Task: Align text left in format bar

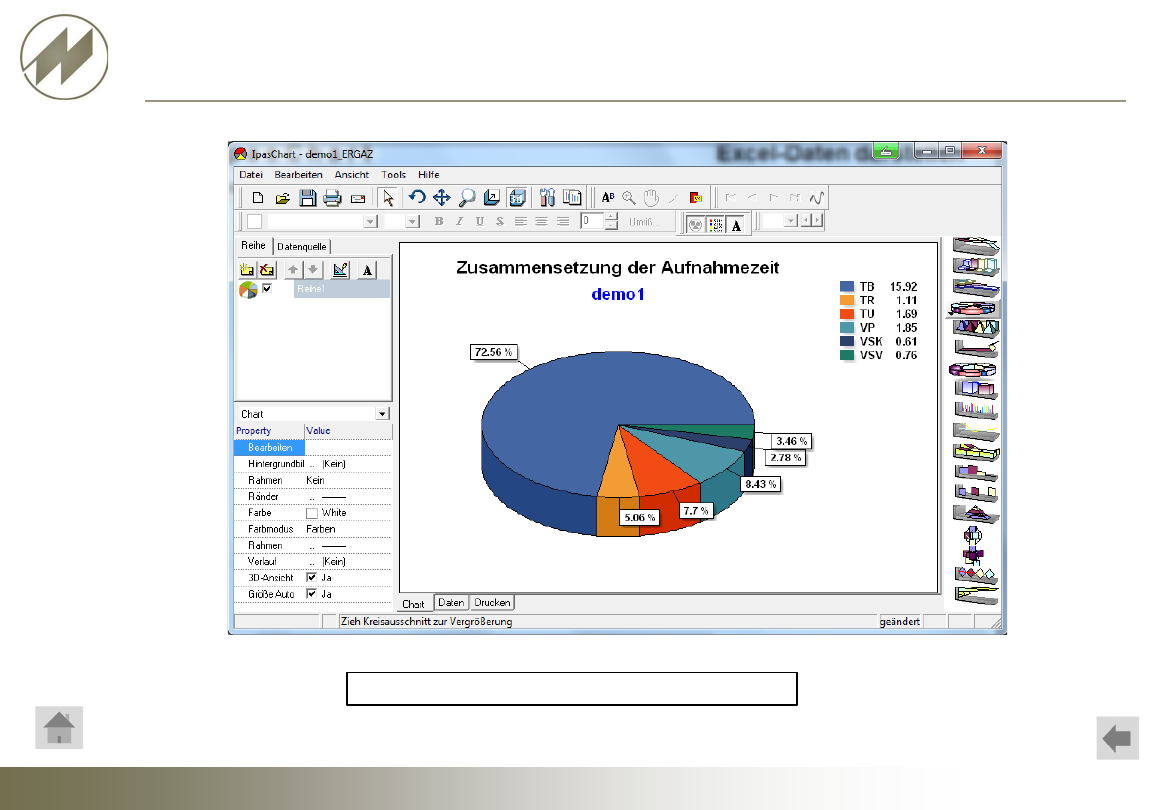Action: coord(521,222)
